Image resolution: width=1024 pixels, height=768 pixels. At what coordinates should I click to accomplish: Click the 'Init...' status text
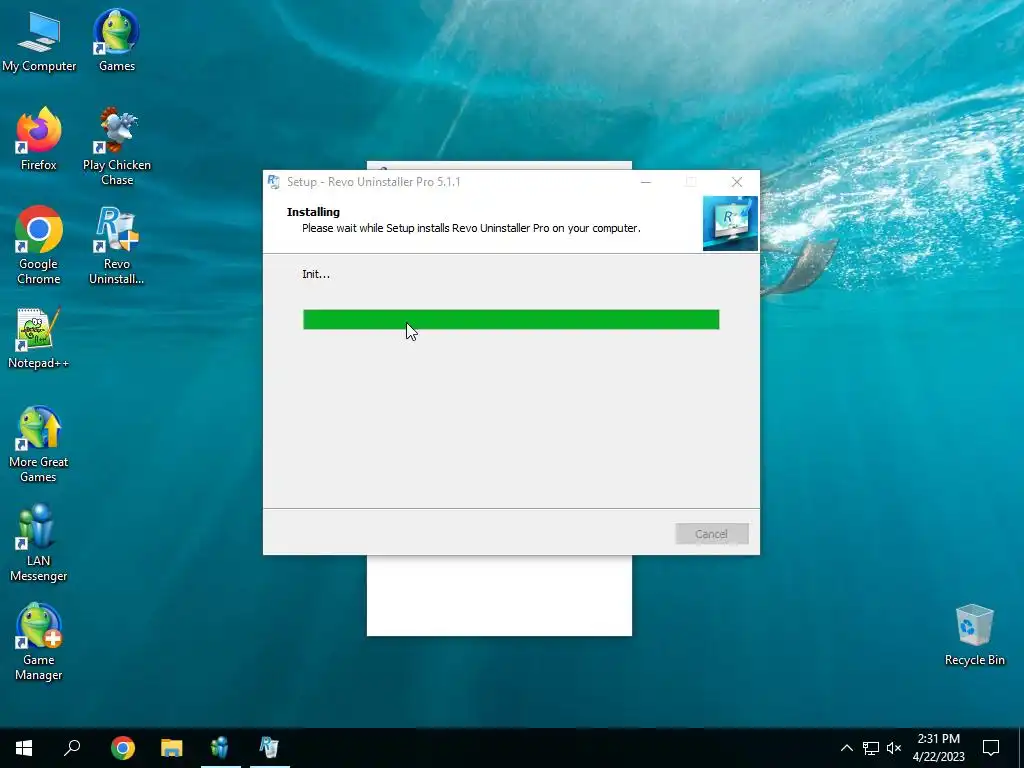316,274
